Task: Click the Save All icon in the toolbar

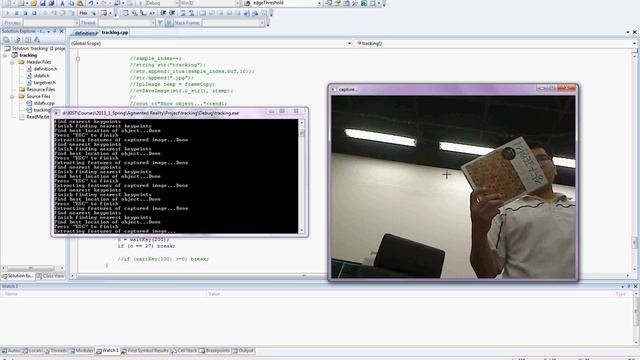Action: click(x=51, y=3)
